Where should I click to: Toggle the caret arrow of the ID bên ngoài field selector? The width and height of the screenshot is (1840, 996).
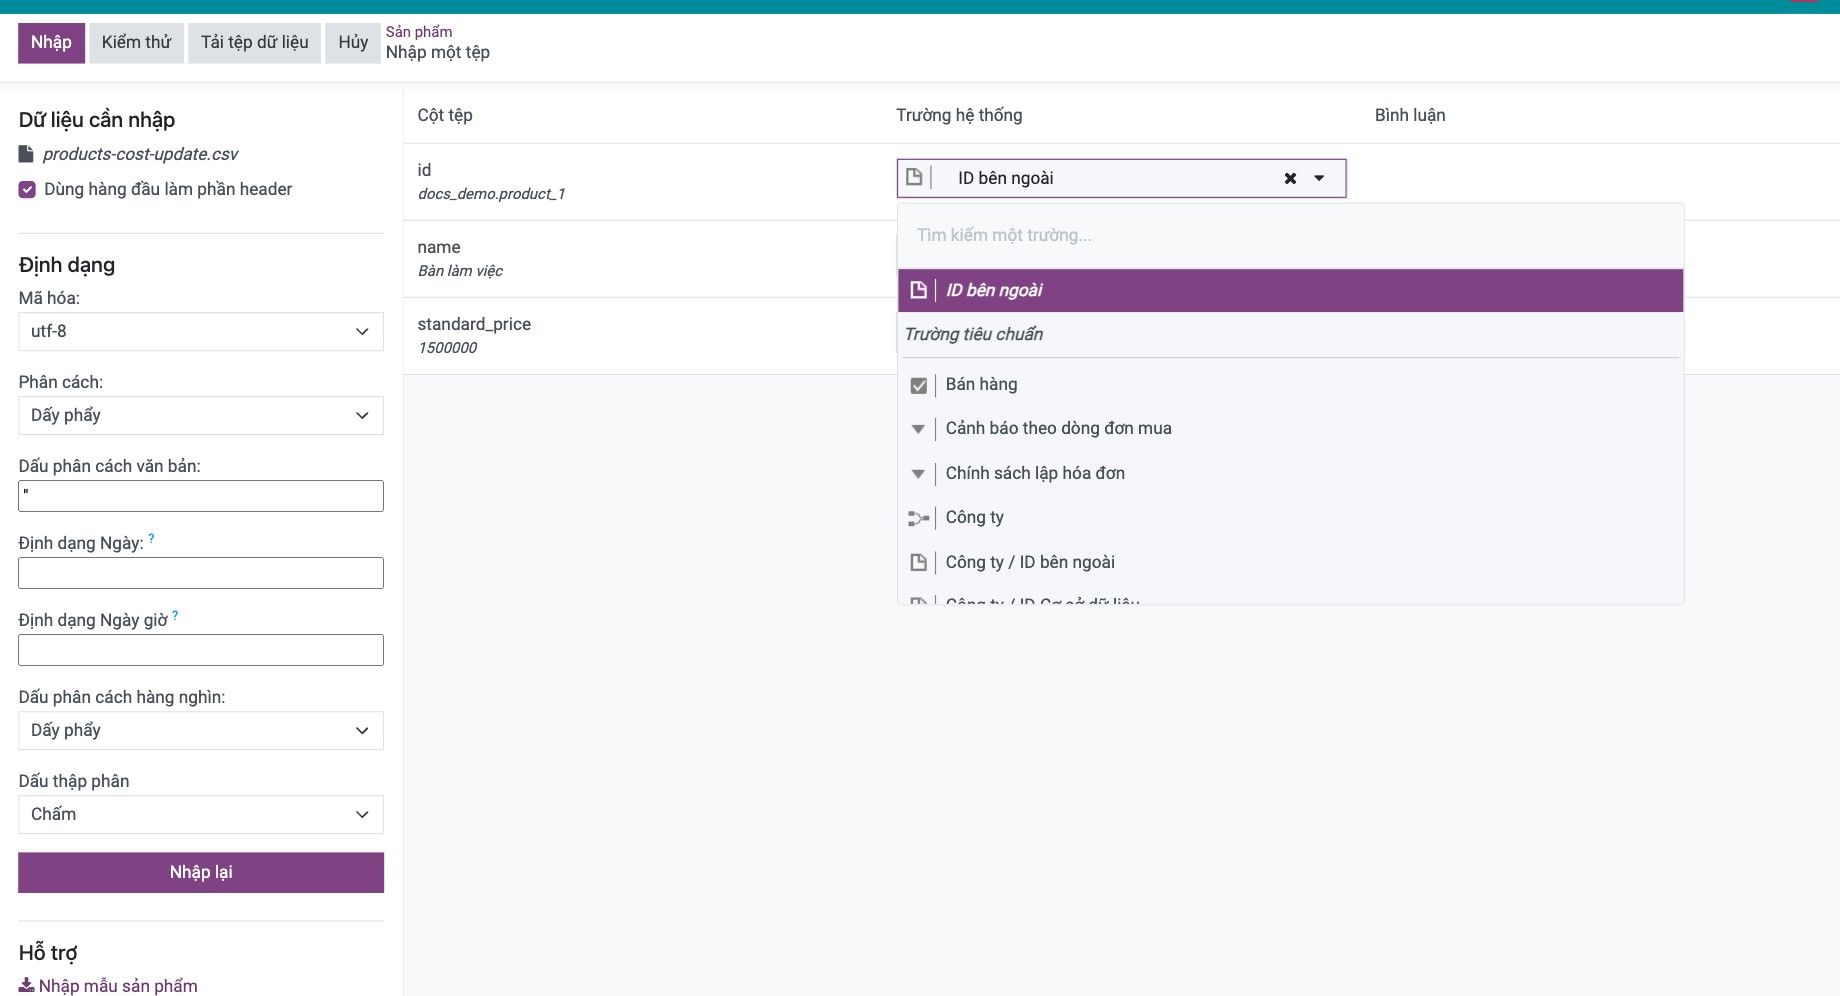point(1319,178)
